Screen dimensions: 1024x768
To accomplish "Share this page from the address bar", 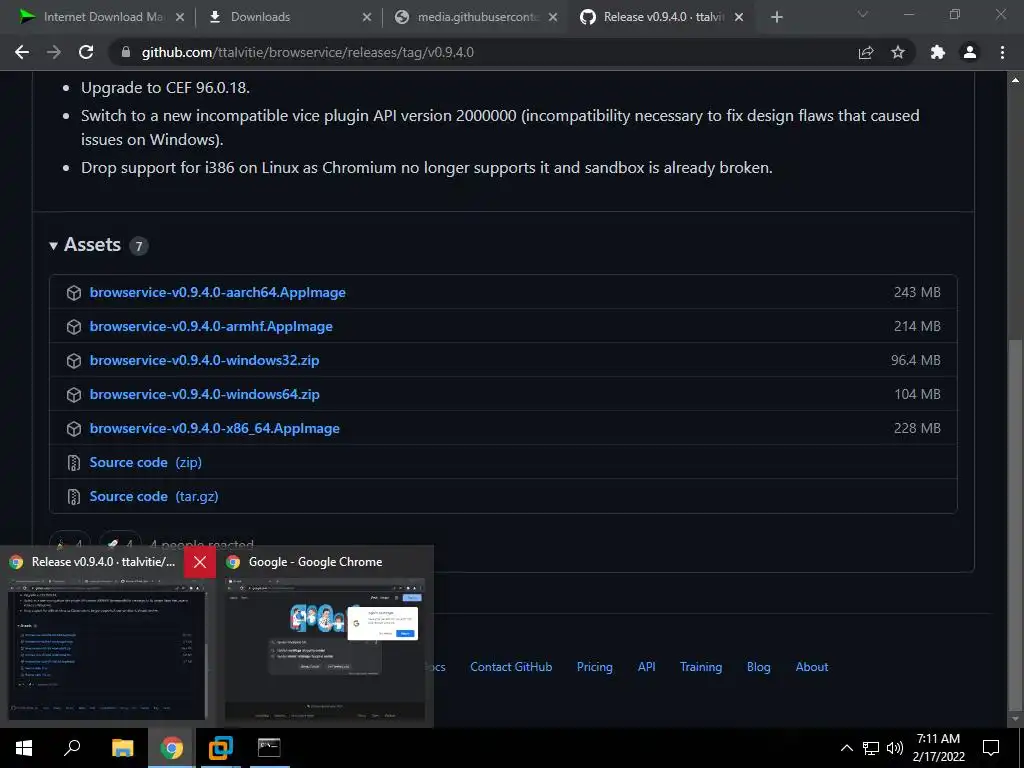I will (866, 52).
